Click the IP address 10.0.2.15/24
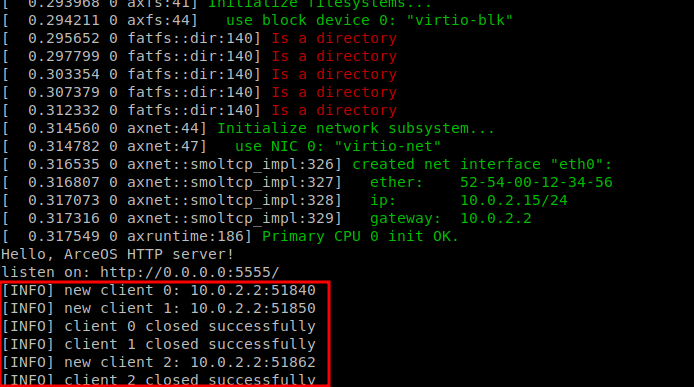Screen dimensions: 694x387 pyautogui.click(x=513, y=200)
